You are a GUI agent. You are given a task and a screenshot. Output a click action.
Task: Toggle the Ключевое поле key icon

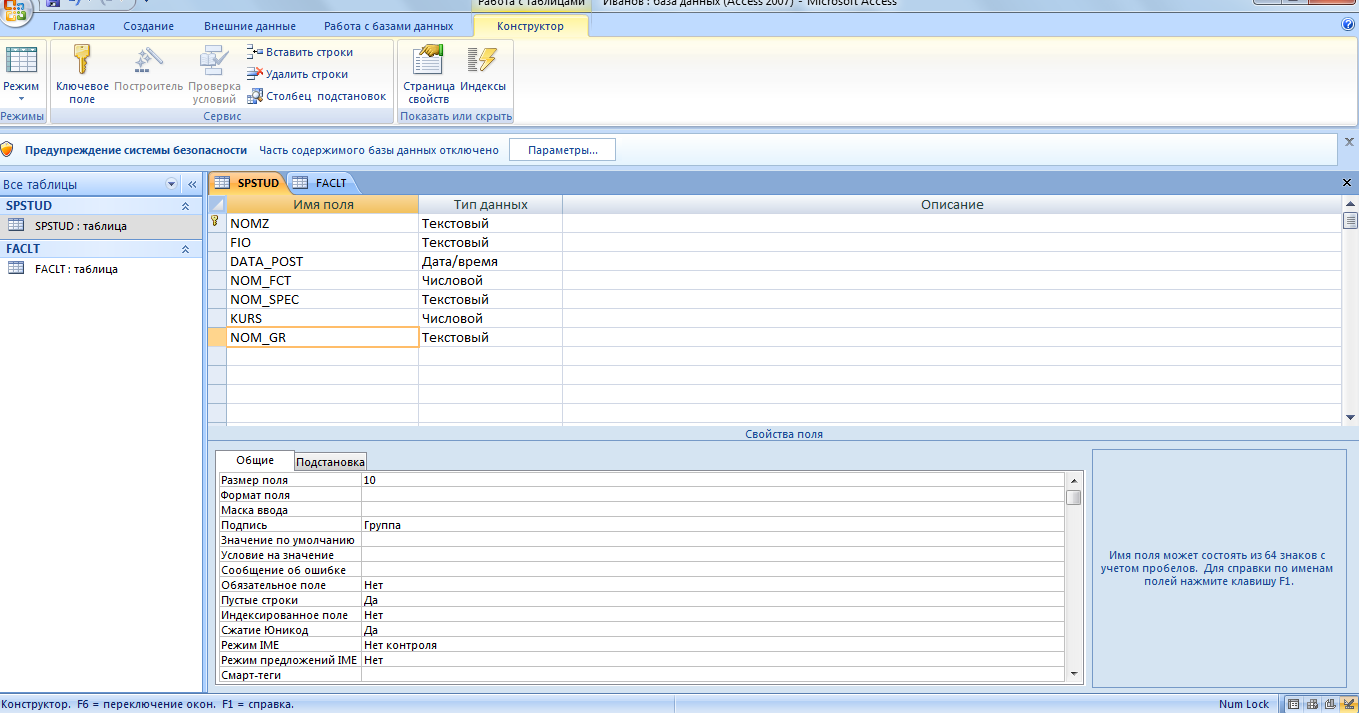(82, 60)
